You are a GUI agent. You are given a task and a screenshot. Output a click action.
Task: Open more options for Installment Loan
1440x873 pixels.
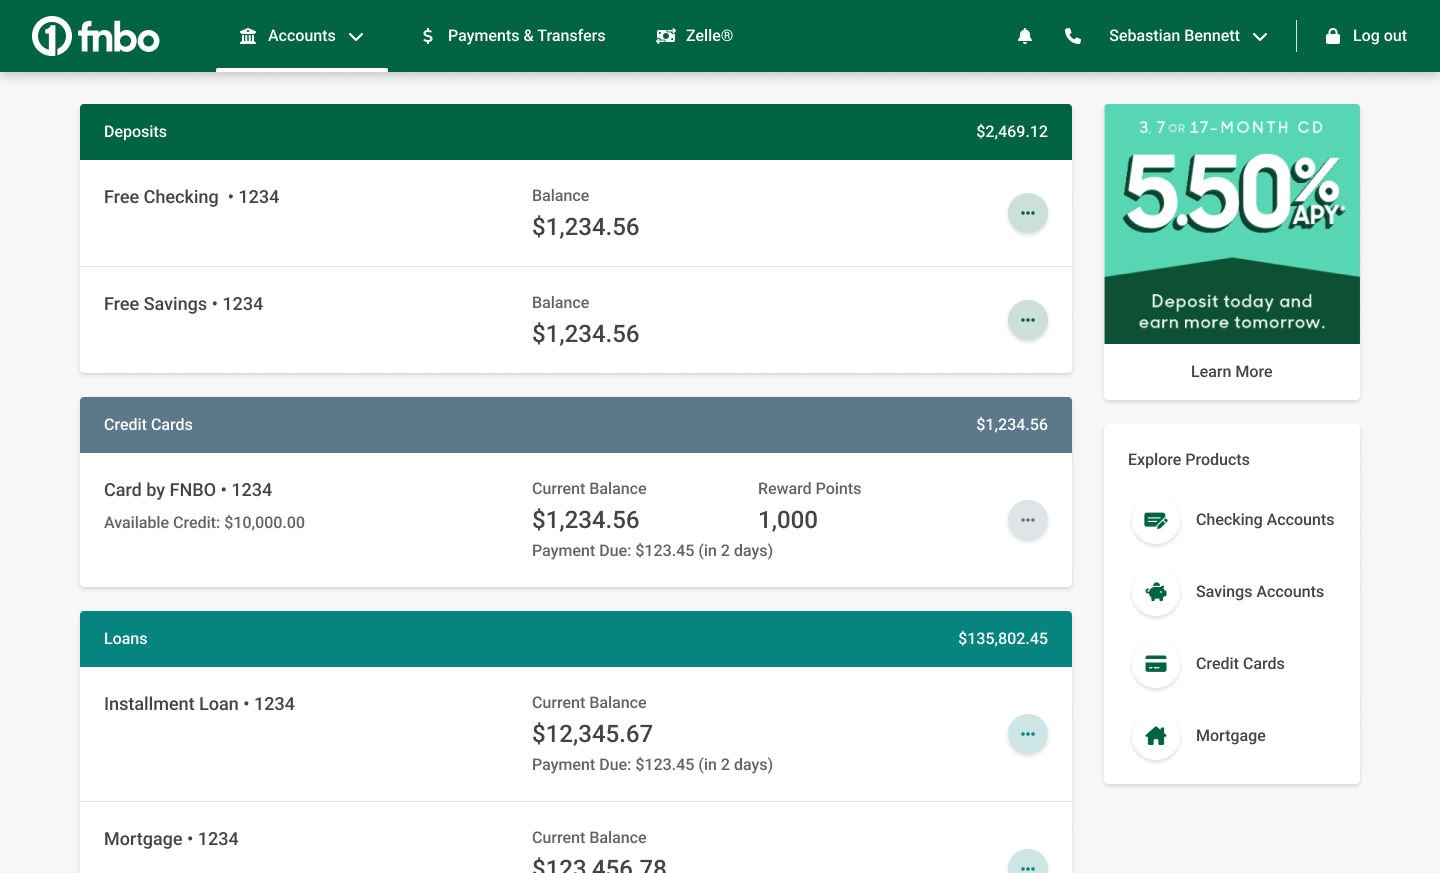[1028, 734]
